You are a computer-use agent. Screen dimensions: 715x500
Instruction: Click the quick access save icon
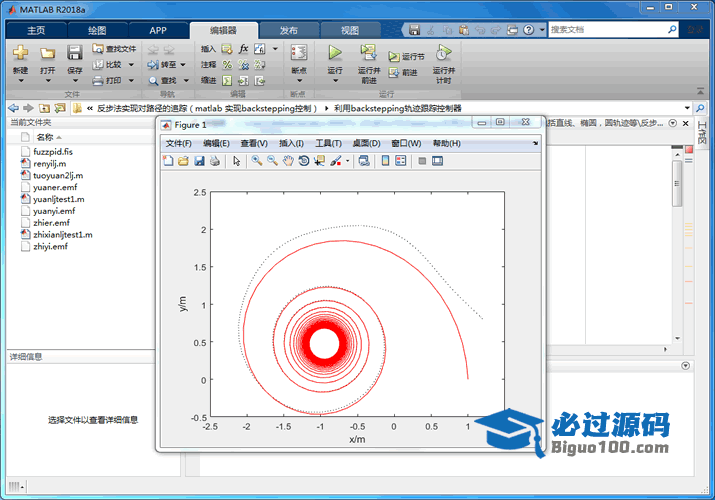coord(414,30)
